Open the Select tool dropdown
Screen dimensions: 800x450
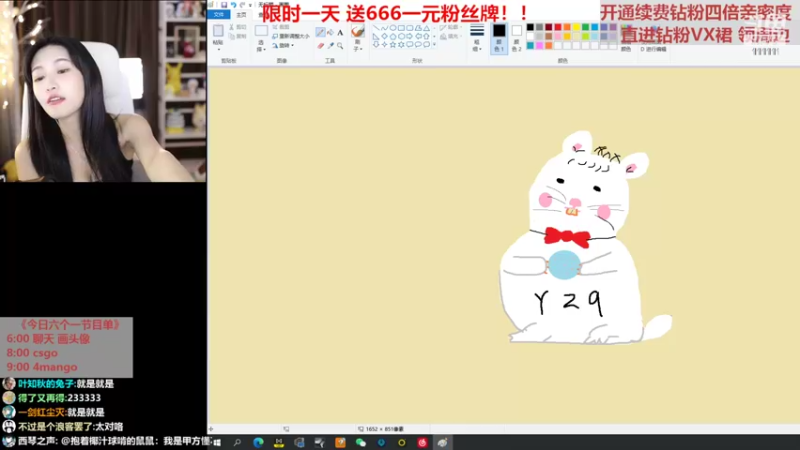pyautogui.click(x=261, y=46)
